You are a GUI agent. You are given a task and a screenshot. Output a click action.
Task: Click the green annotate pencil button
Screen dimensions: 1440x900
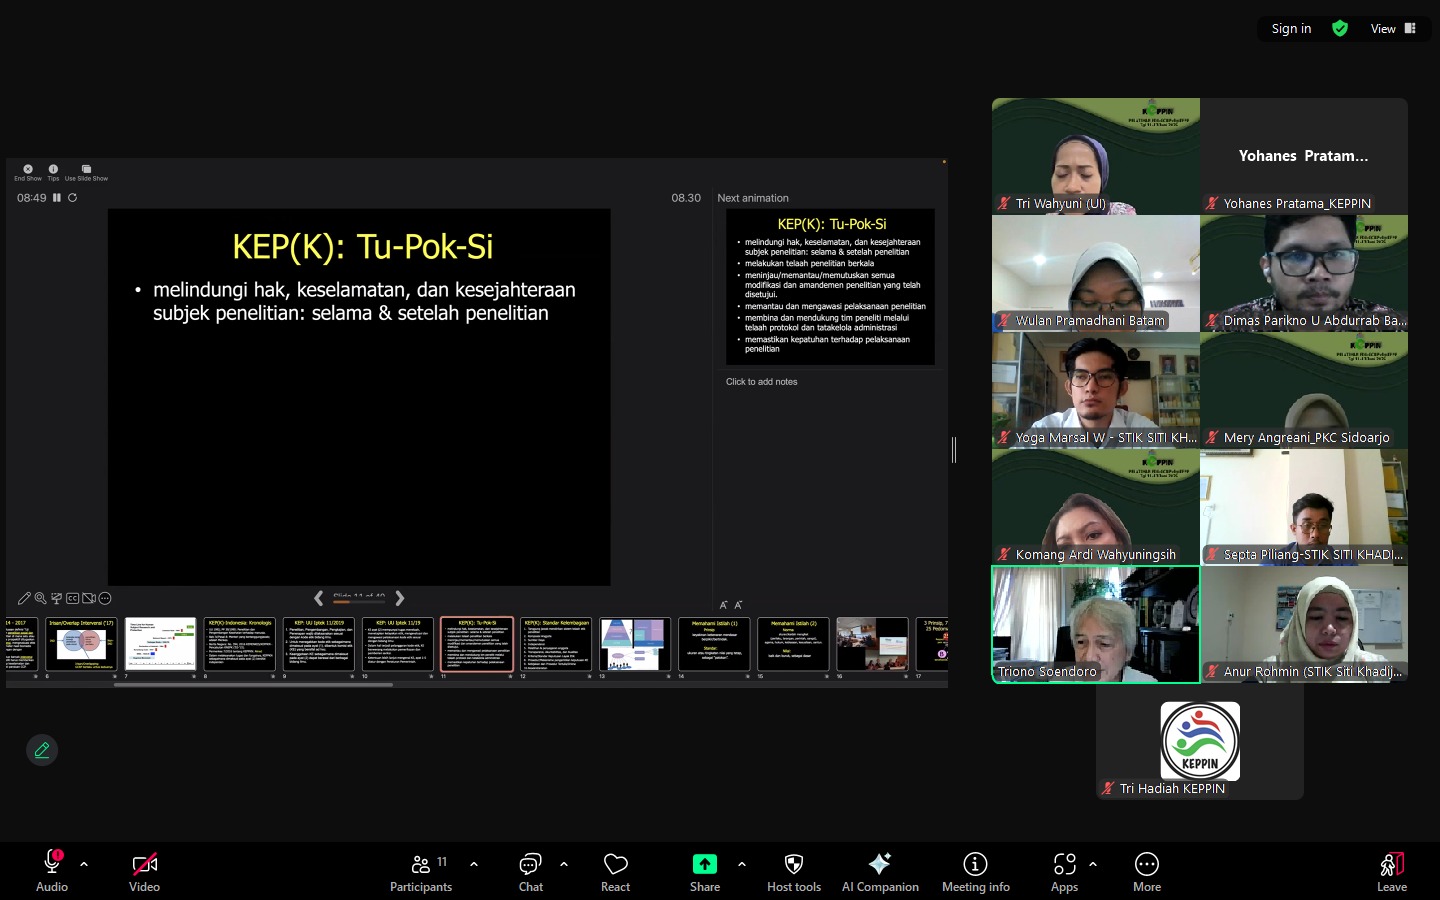[x=42, y=750]
